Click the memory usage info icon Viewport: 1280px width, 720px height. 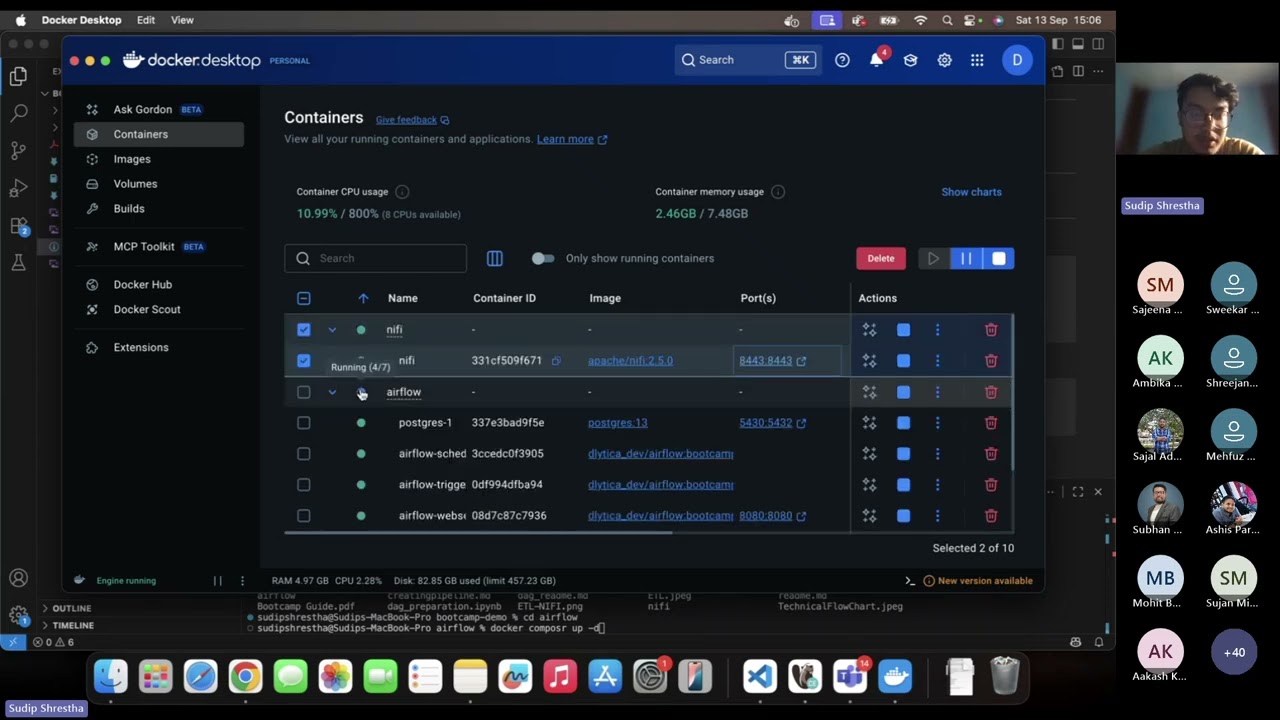point(778,192)
